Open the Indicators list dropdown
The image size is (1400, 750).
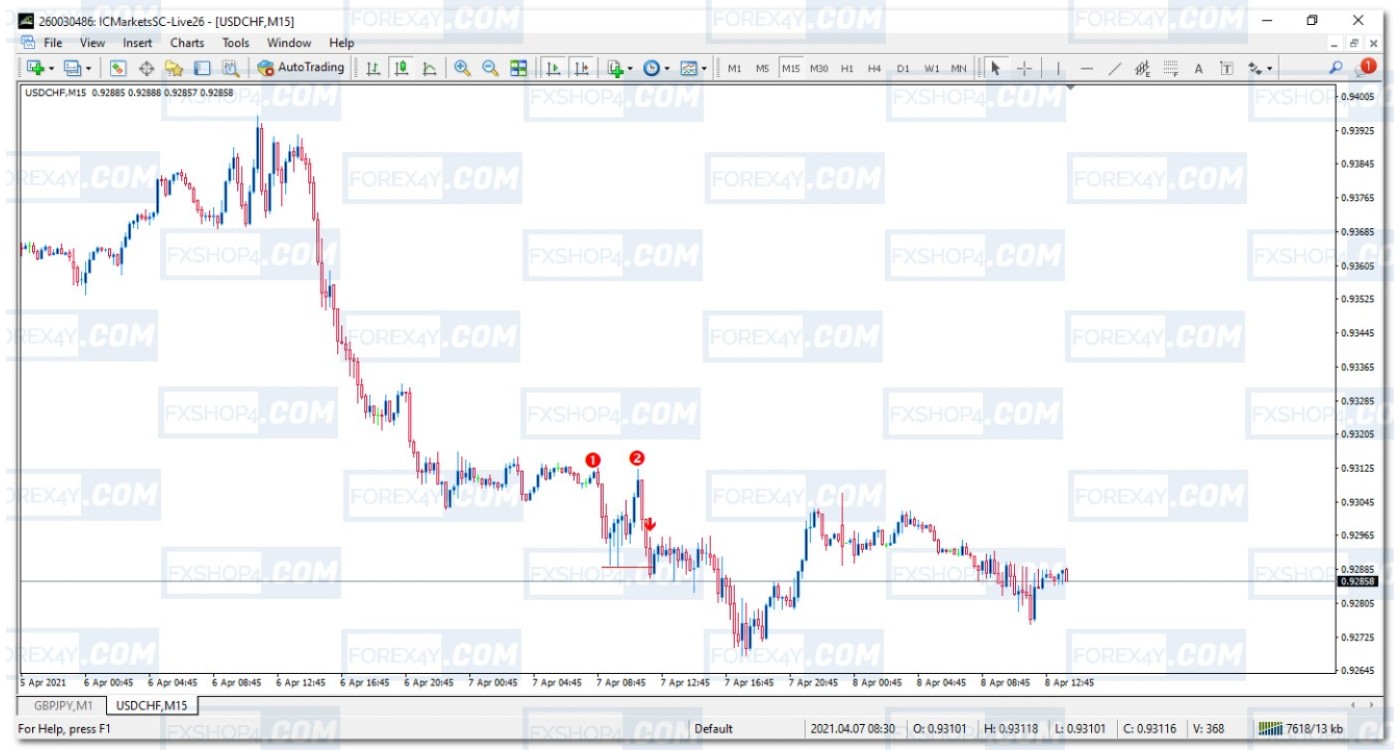click(629, 68)
